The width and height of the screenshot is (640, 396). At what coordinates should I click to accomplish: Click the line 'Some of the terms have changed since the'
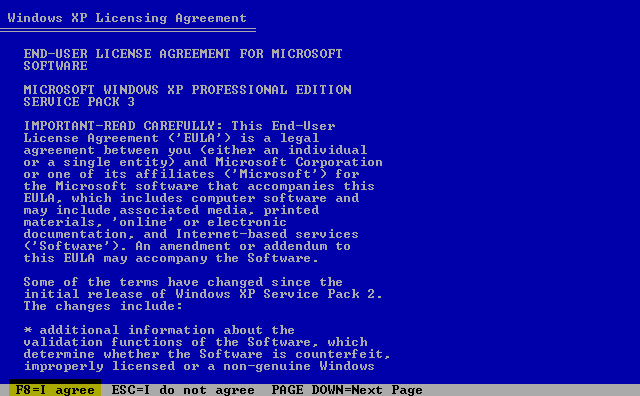(x=183, y=282)
